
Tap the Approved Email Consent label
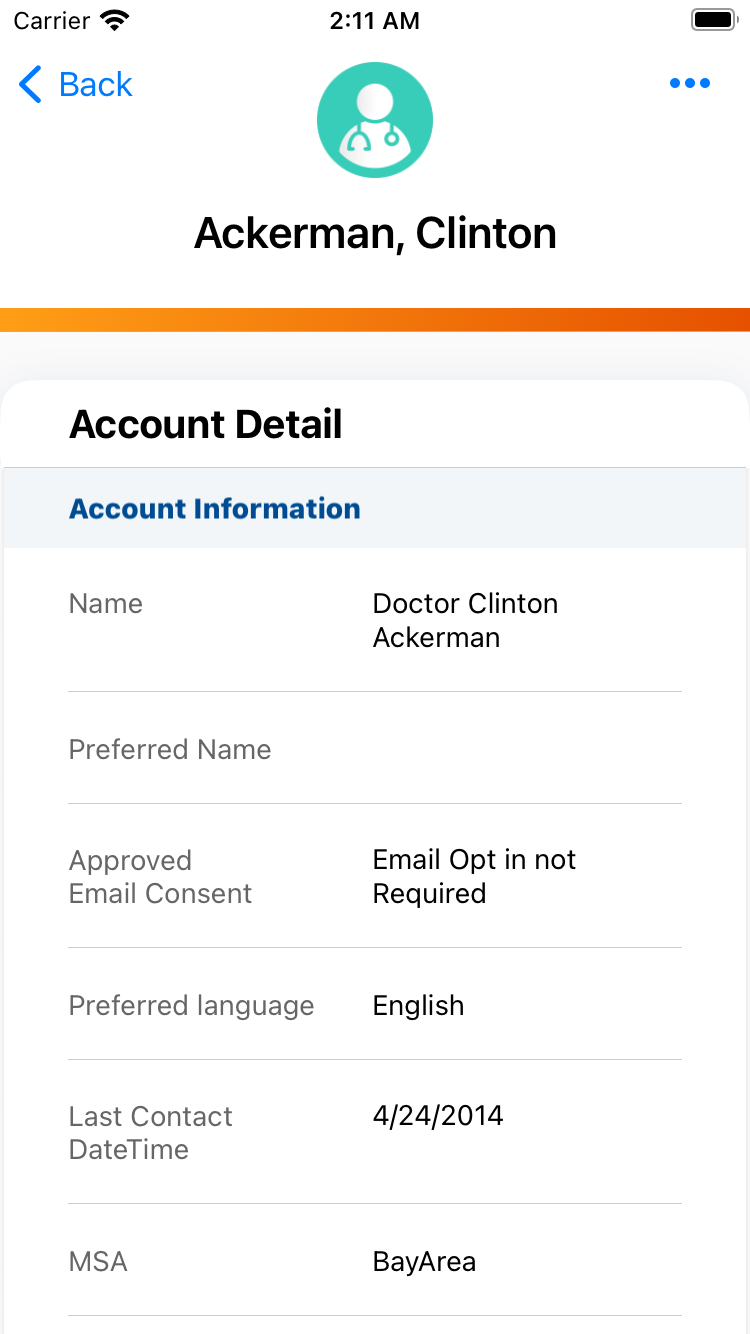160,877
